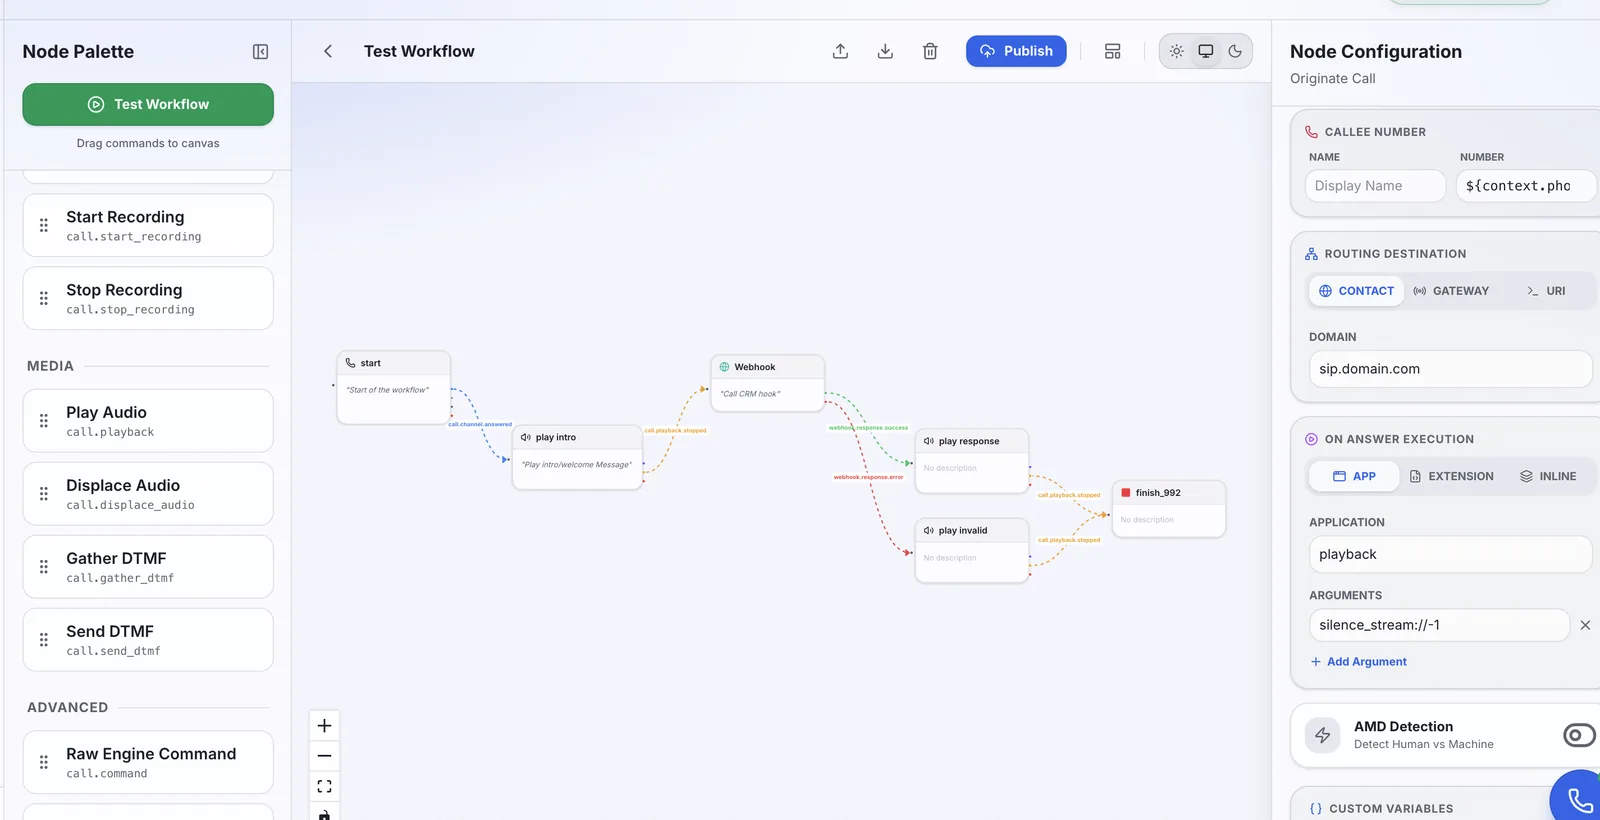Toggle AMD Detection switch
Screen dimensions: 1600x820
click(1578, 735)
